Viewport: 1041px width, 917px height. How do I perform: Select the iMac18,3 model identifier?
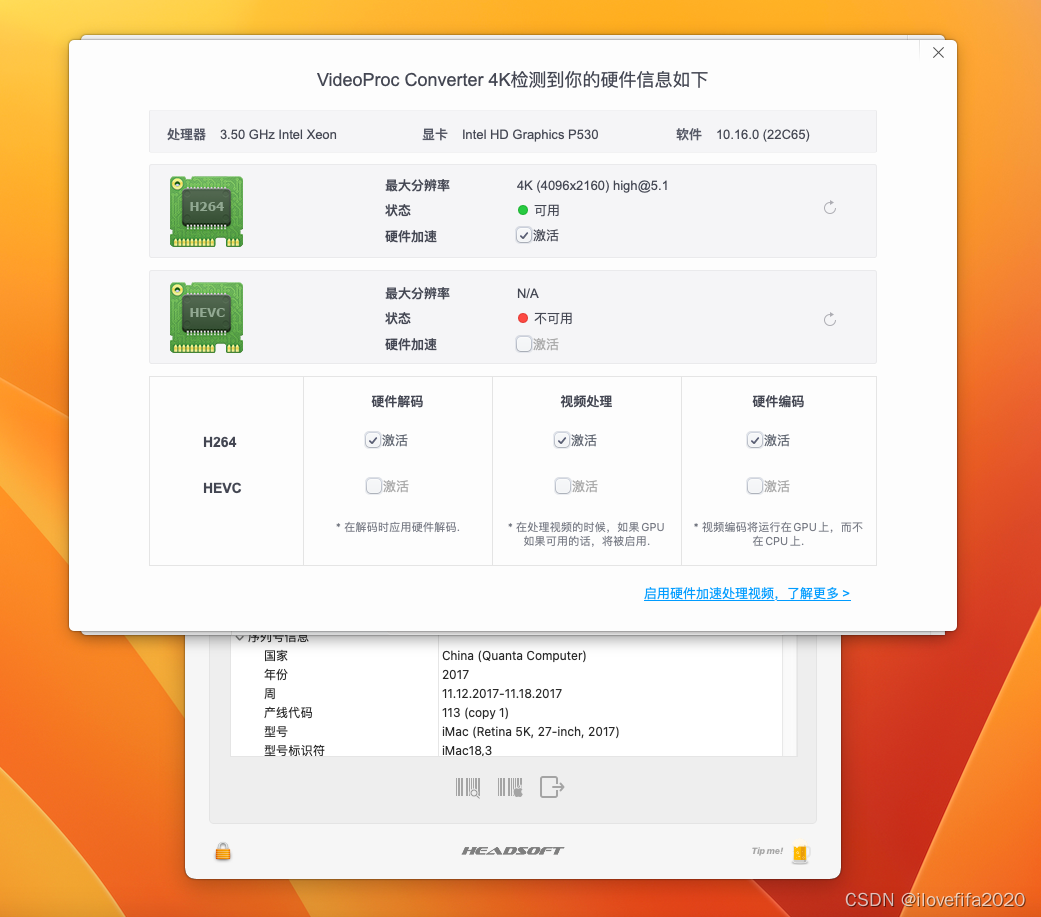(x=467, y=750)
